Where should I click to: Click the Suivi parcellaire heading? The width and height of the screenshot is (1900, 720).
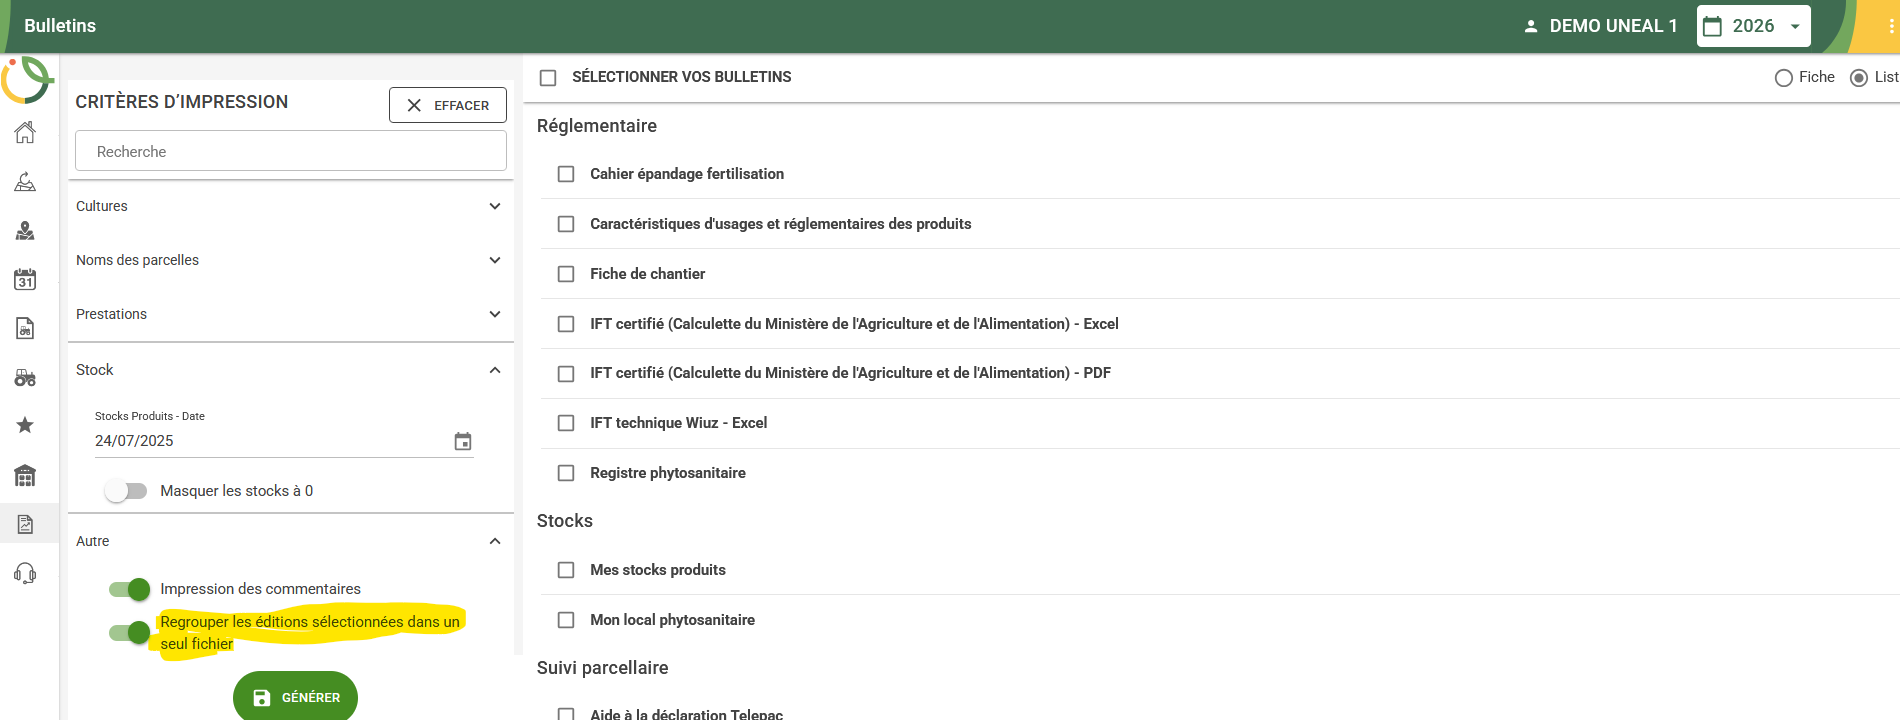(602, 668)
